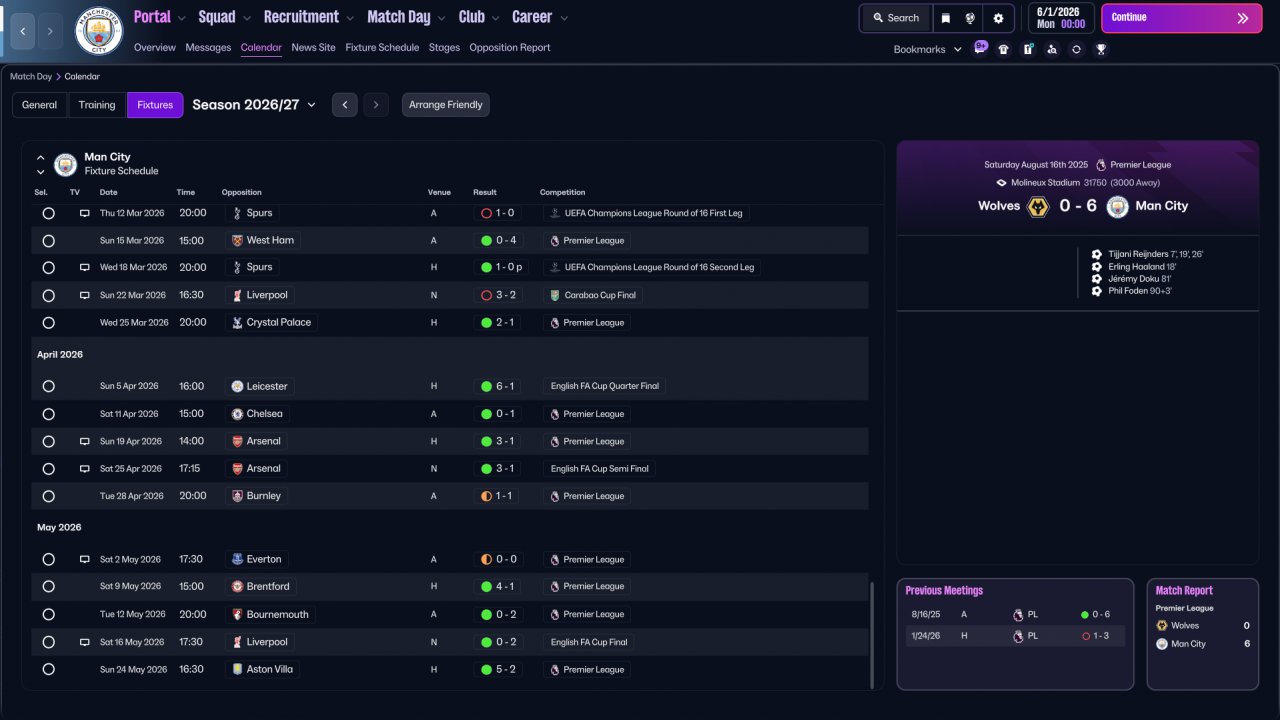Screen dimensions: 1280x720
Task: Click the scouting search icon in bookmarks bar
Action: click(1052, 49)
